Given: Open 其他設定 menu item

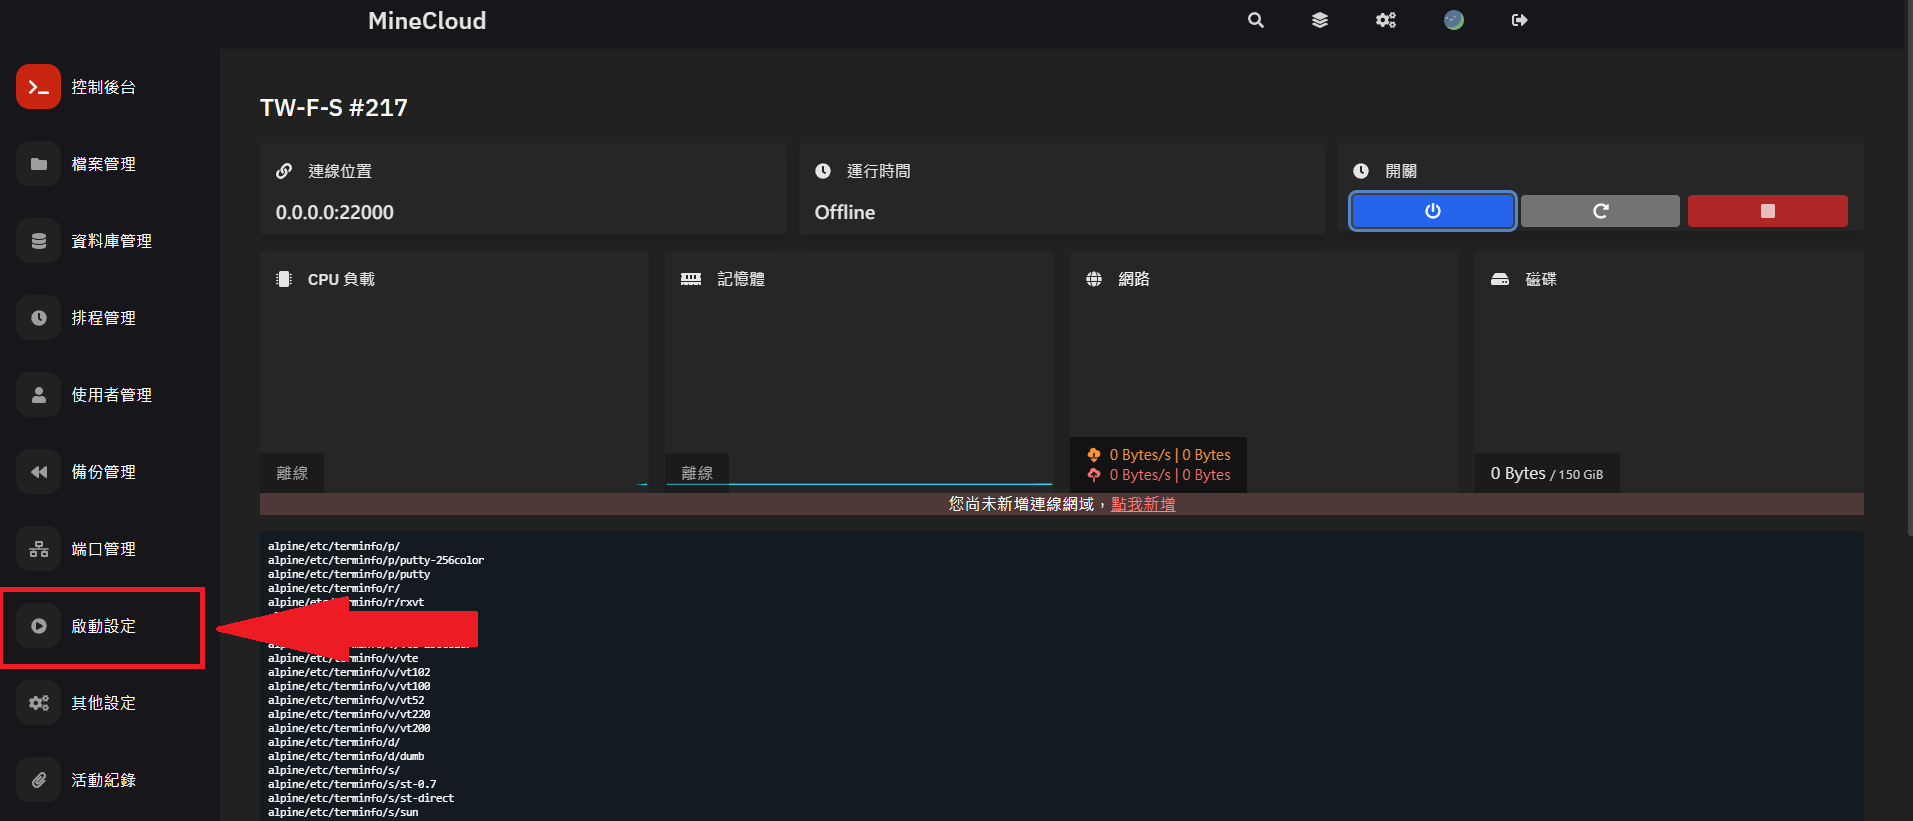Looking at the screenshot, I should pos(103,703).
